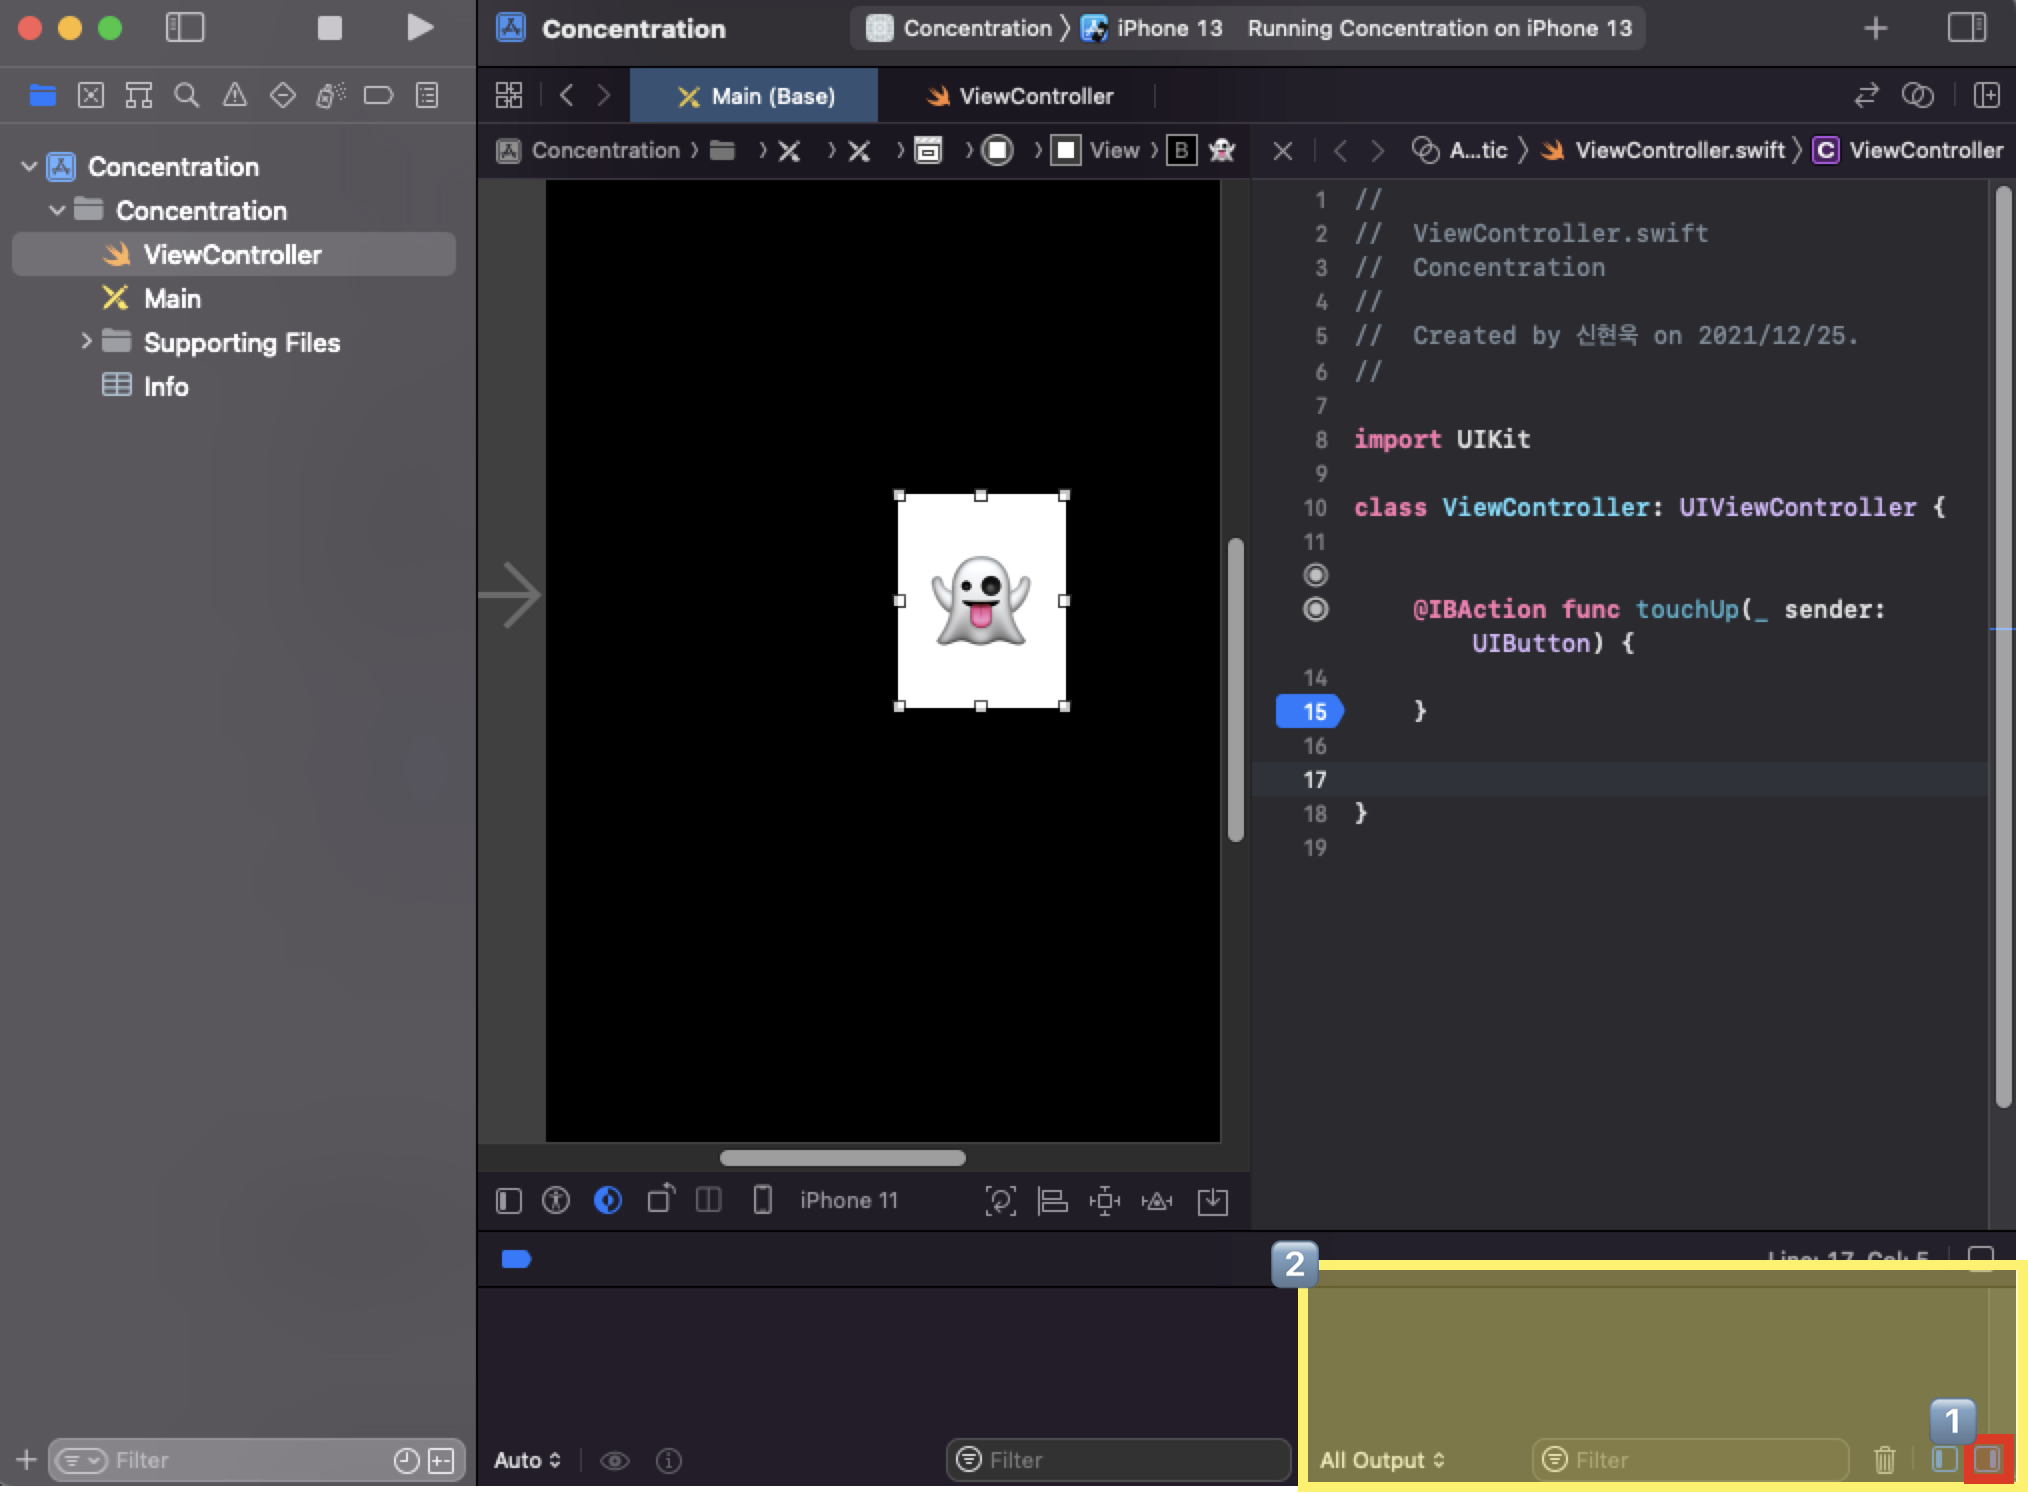Image resolution: width=2028 pixels, height=1494 pixels.
Task: Open the Source Control navigator icon
Action: pyautogui.click(x=90, y=95)
